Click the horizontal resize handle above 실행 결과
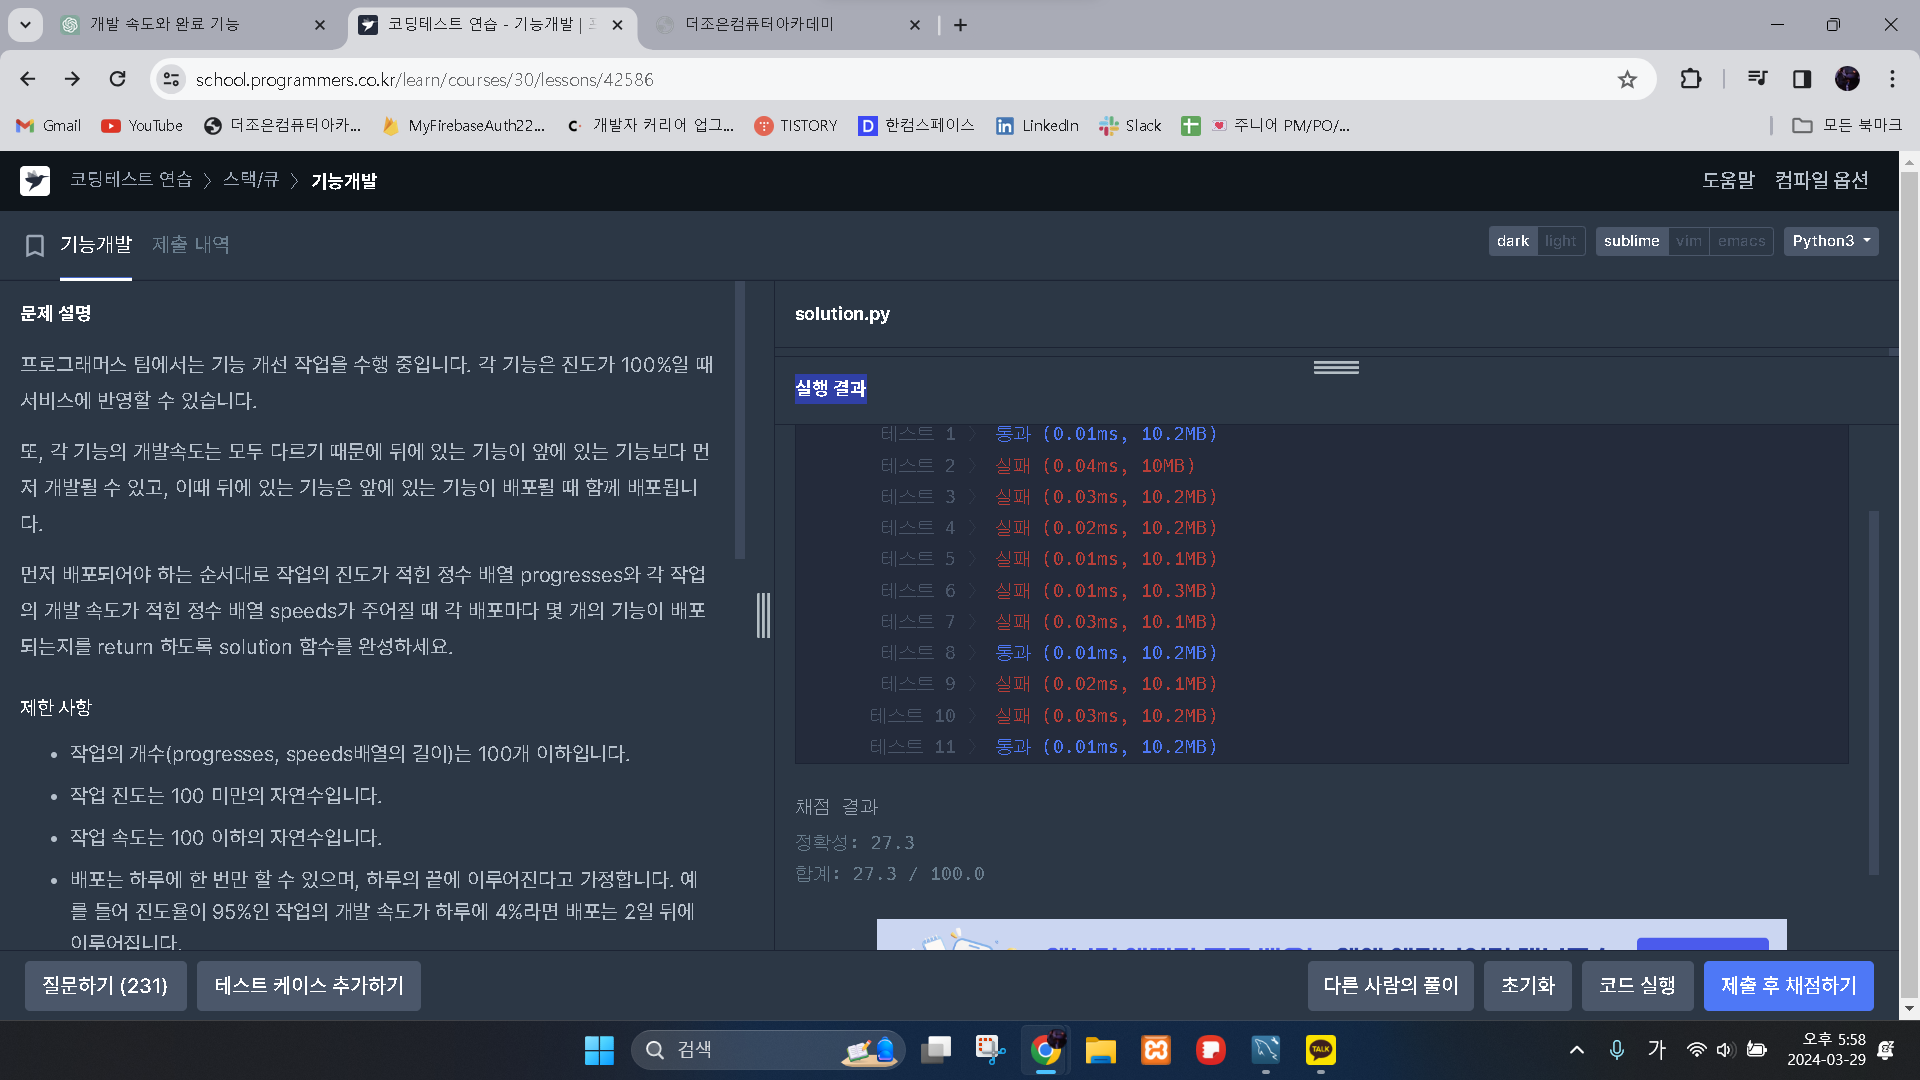This screenshot has width=1920, height=1080. click(x=1336, y=368)
